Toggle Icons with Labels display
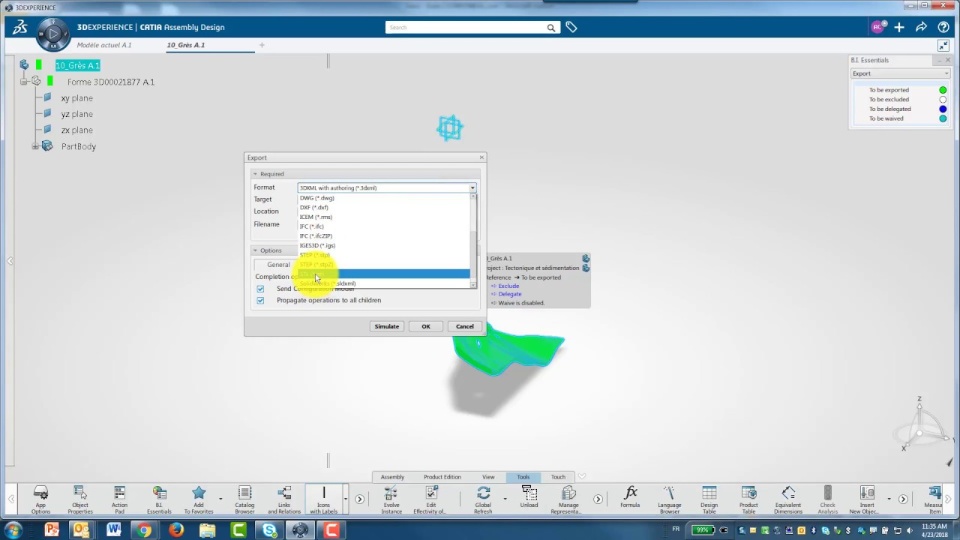This screenshot has width=960, height=540. click(x=323, y=499)
